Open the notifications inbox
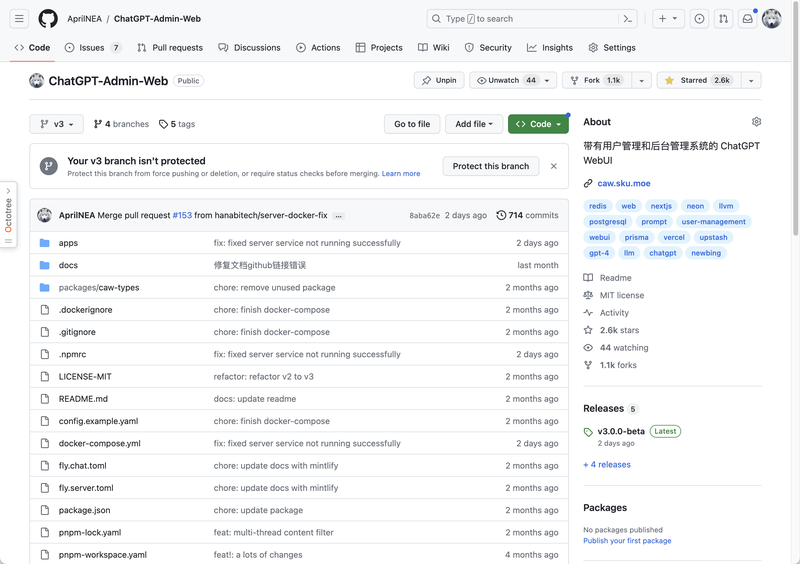This screenshot has width=800, height=564. tap(747, 19)
